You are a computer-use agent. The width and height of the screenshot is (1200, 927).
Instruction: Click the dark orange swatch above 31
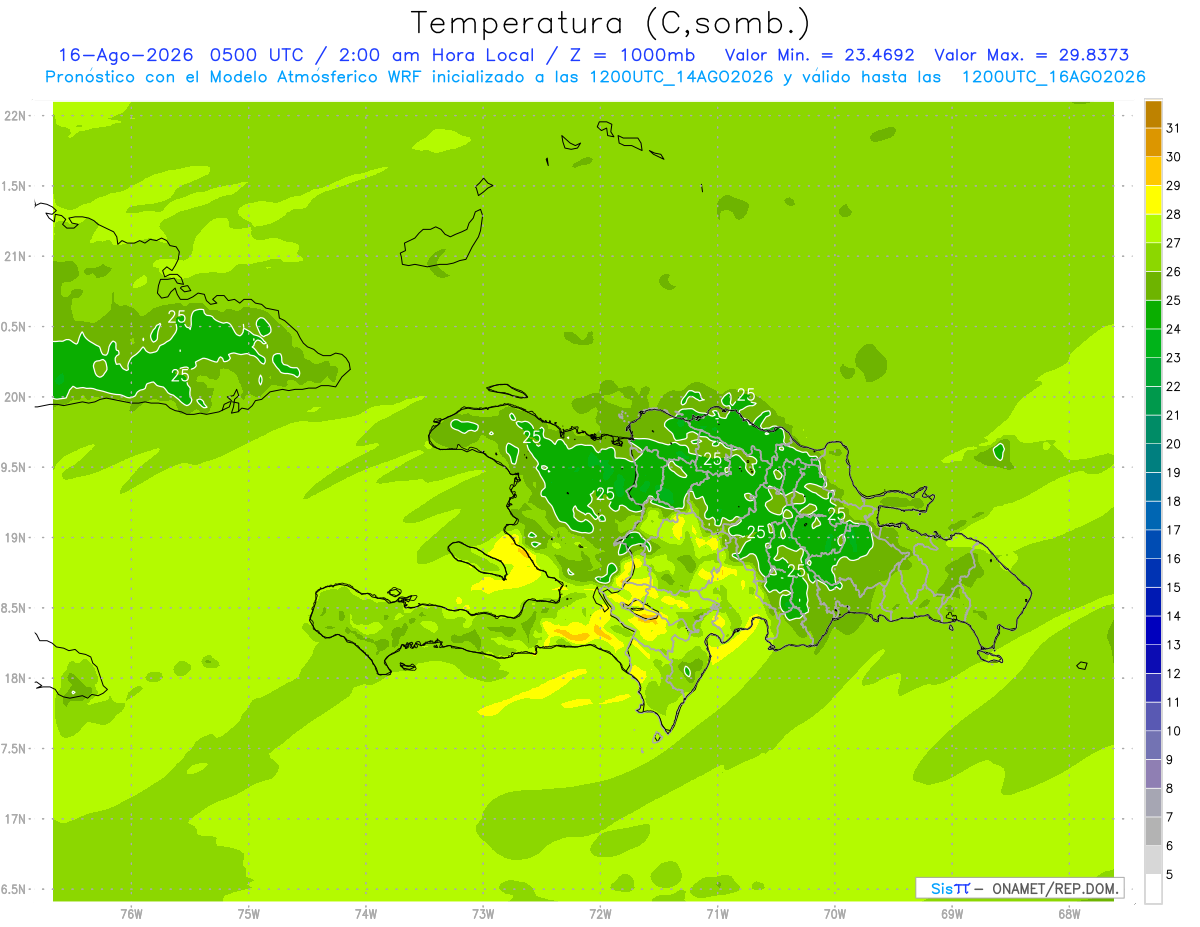pos(1153,114)
